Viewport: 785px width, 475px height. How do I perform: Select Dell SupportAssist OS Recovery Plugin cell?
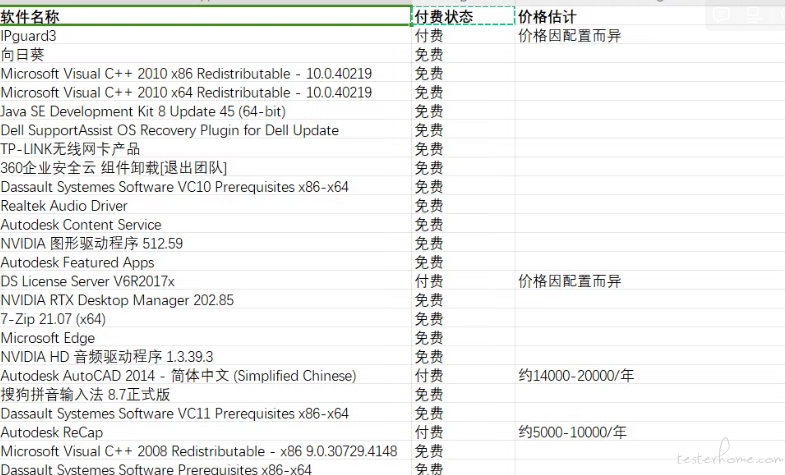point(205,130)
